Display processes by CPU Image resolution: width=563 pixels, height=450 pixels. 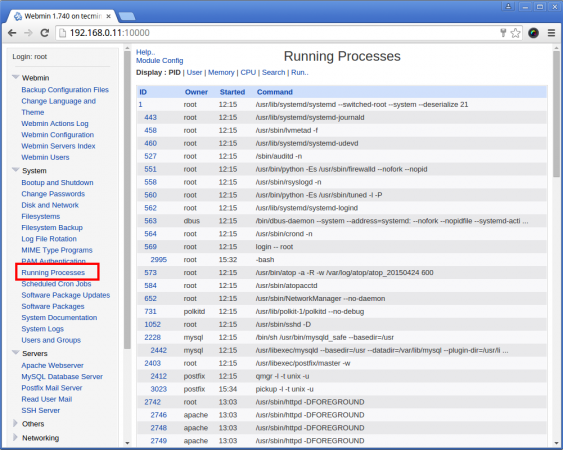248,73
